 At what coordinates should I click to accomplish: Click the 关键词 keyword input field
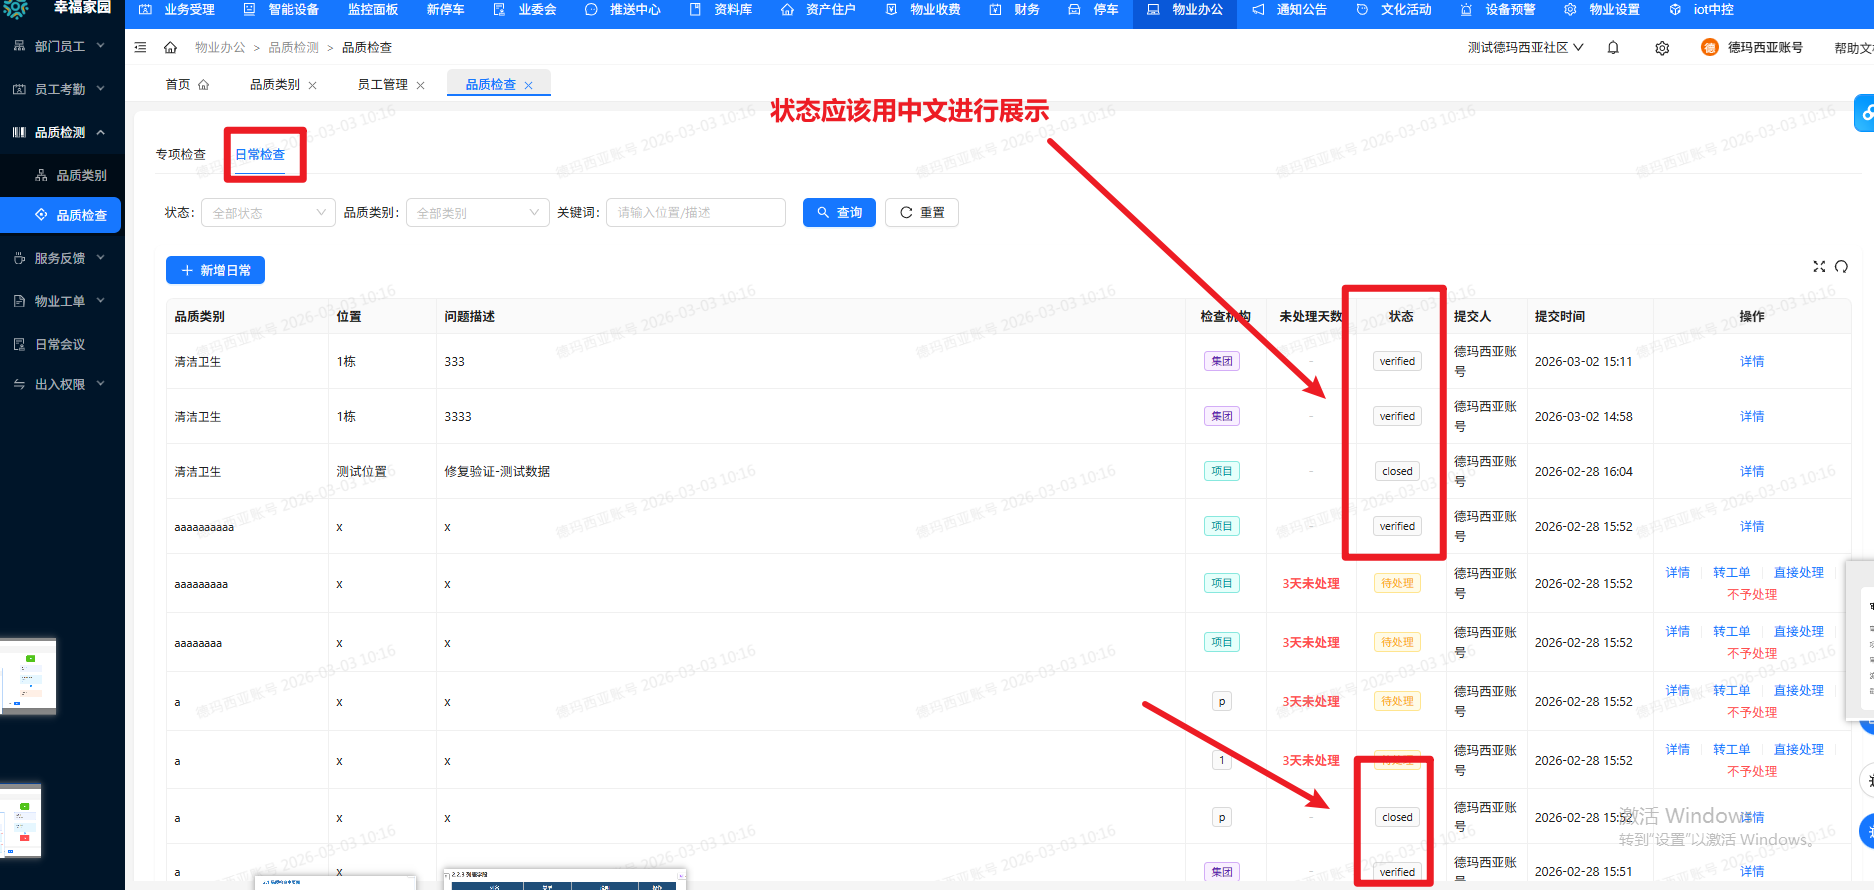pyautogui.click(x=695, y=213)
